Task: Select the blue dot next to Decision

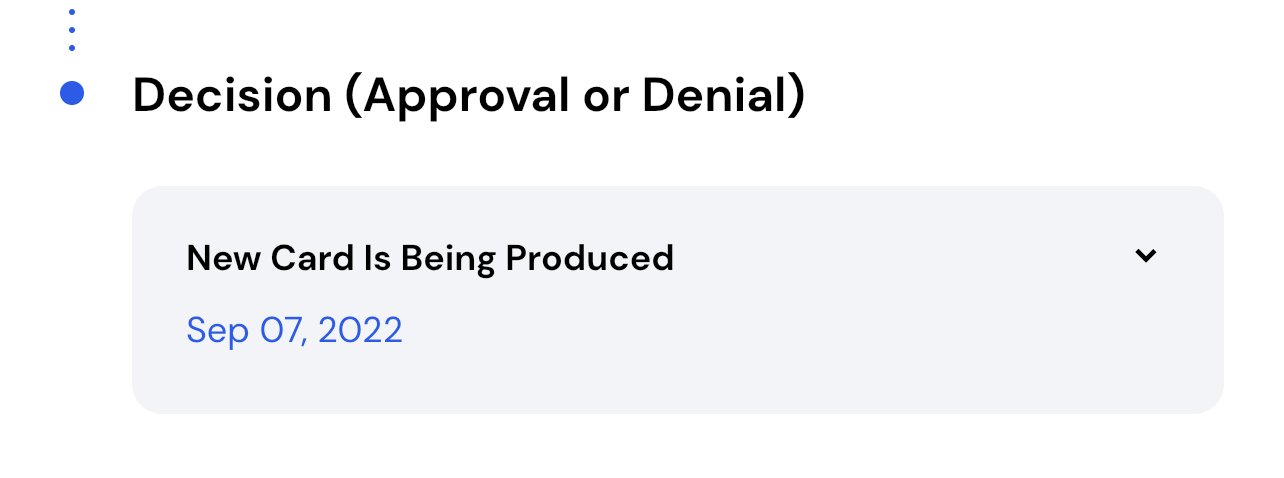Action: click(x=72, y=93)
